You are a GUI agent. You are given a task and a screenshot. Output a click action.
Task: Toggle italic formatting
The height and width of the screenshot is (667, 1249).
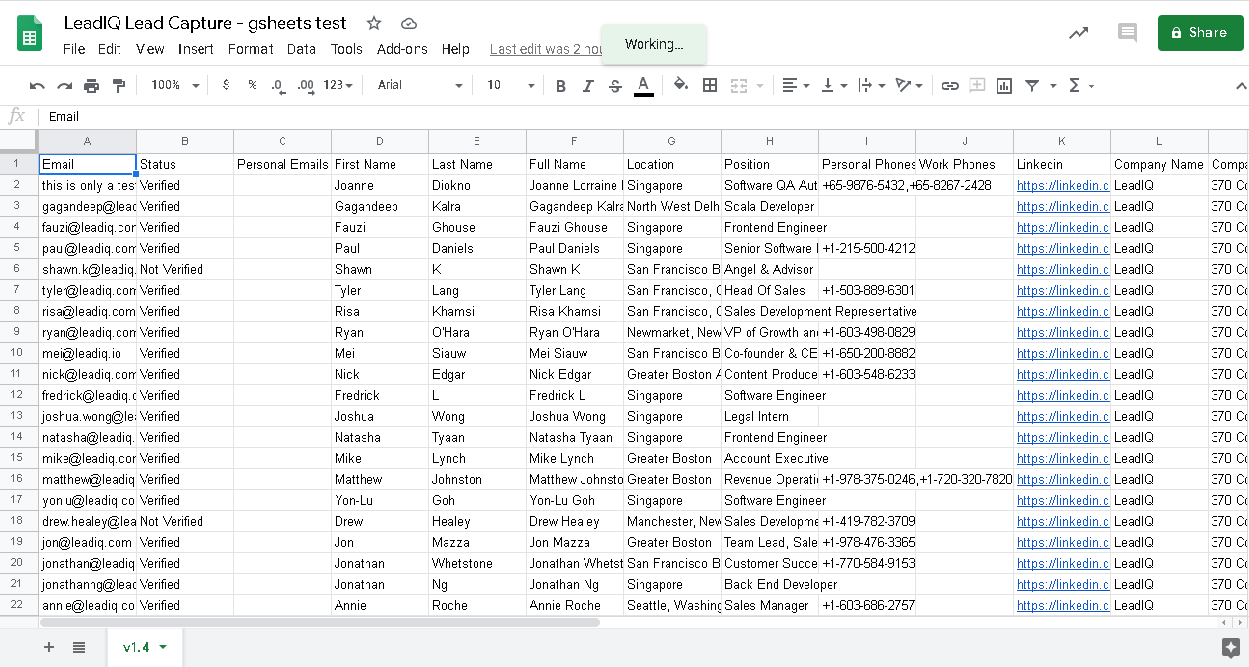coord(588,86)
